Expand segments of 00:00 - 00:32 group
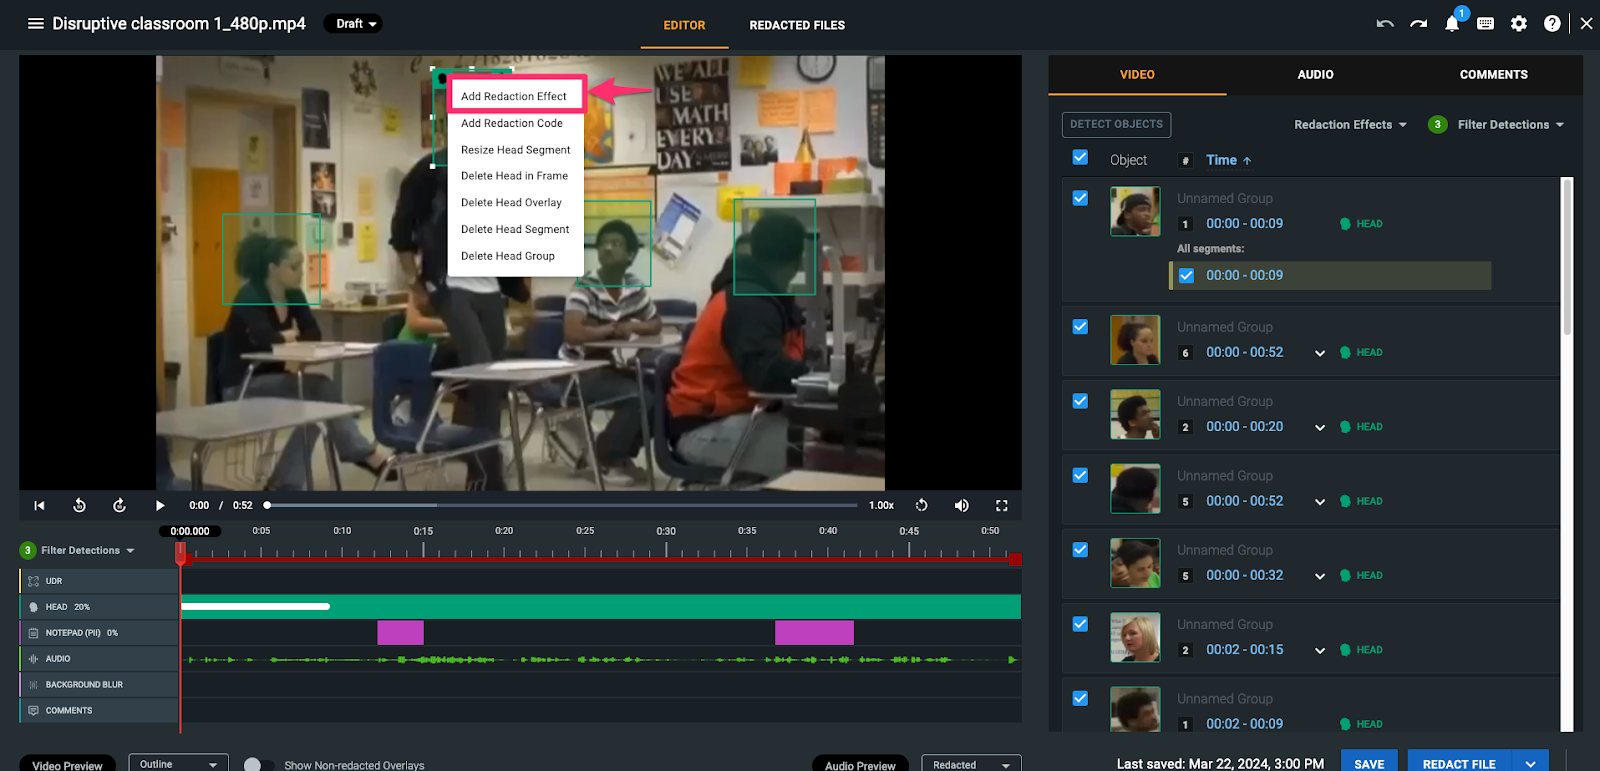Screen dimensions: 1600x771 [x=1320, y=576]
